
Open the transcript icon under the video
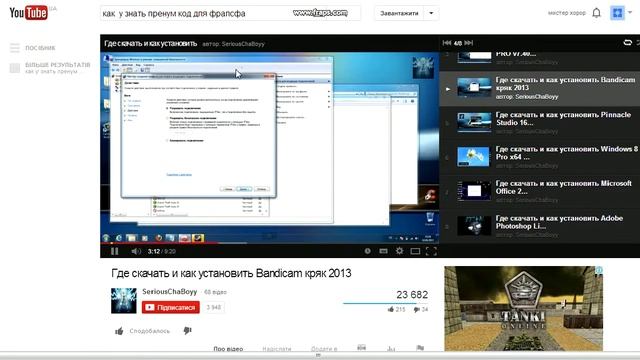click(362, 348)
